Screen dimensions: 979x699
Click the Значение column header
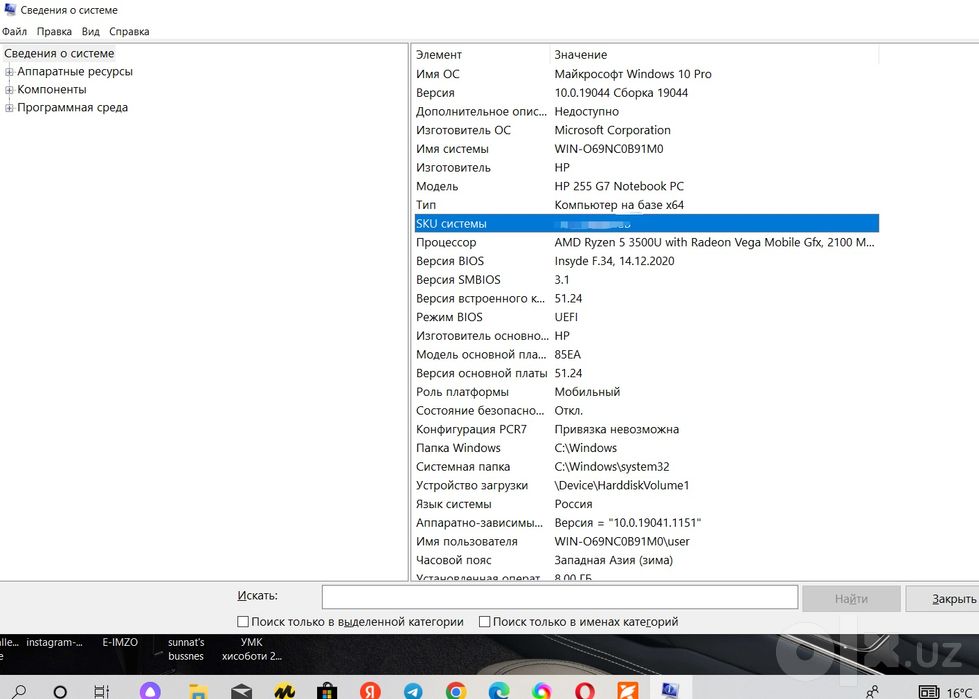(x=714, y=55)
